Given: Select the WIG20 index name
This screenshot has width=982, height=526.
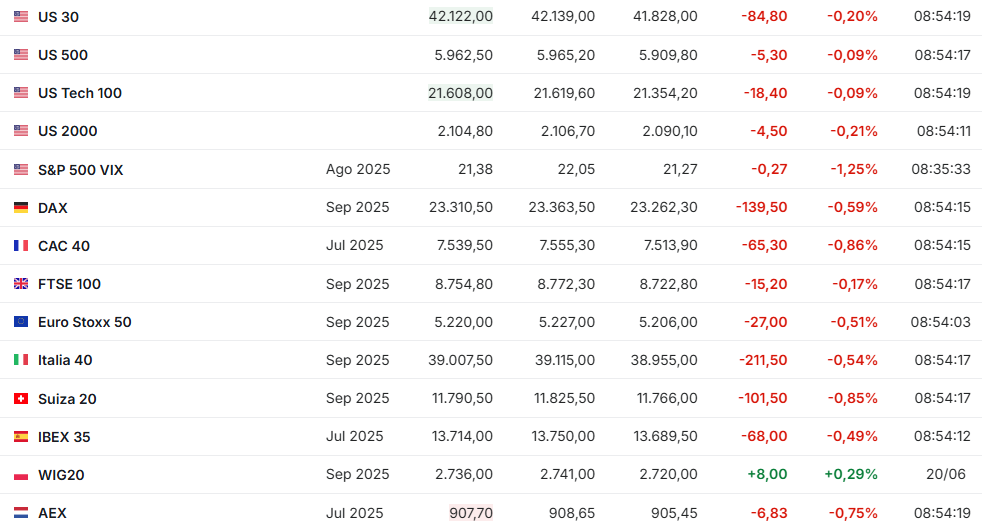Looking at the screenshot, I should click(61, 475).
